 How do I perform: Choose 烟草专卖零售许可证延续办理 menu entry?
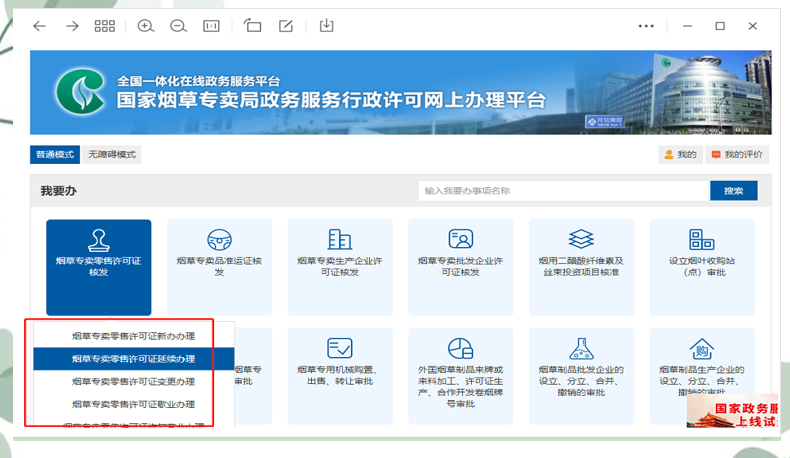(134, 359)
